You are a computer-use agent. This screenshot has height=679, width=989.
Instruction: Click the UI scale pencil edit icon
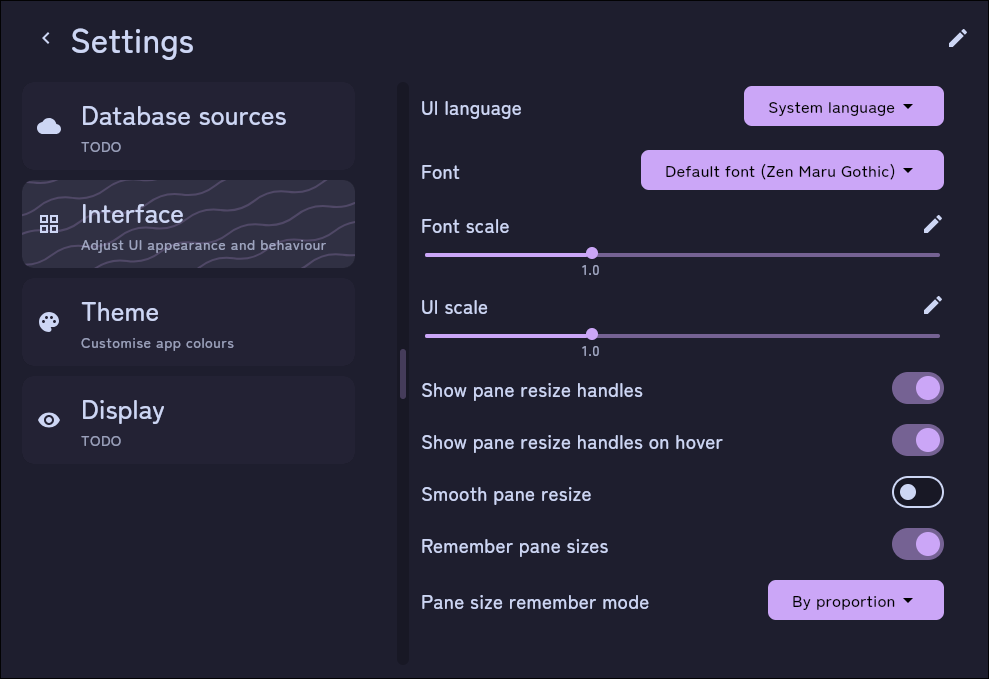pyautogui.click(x=933, y=305)
